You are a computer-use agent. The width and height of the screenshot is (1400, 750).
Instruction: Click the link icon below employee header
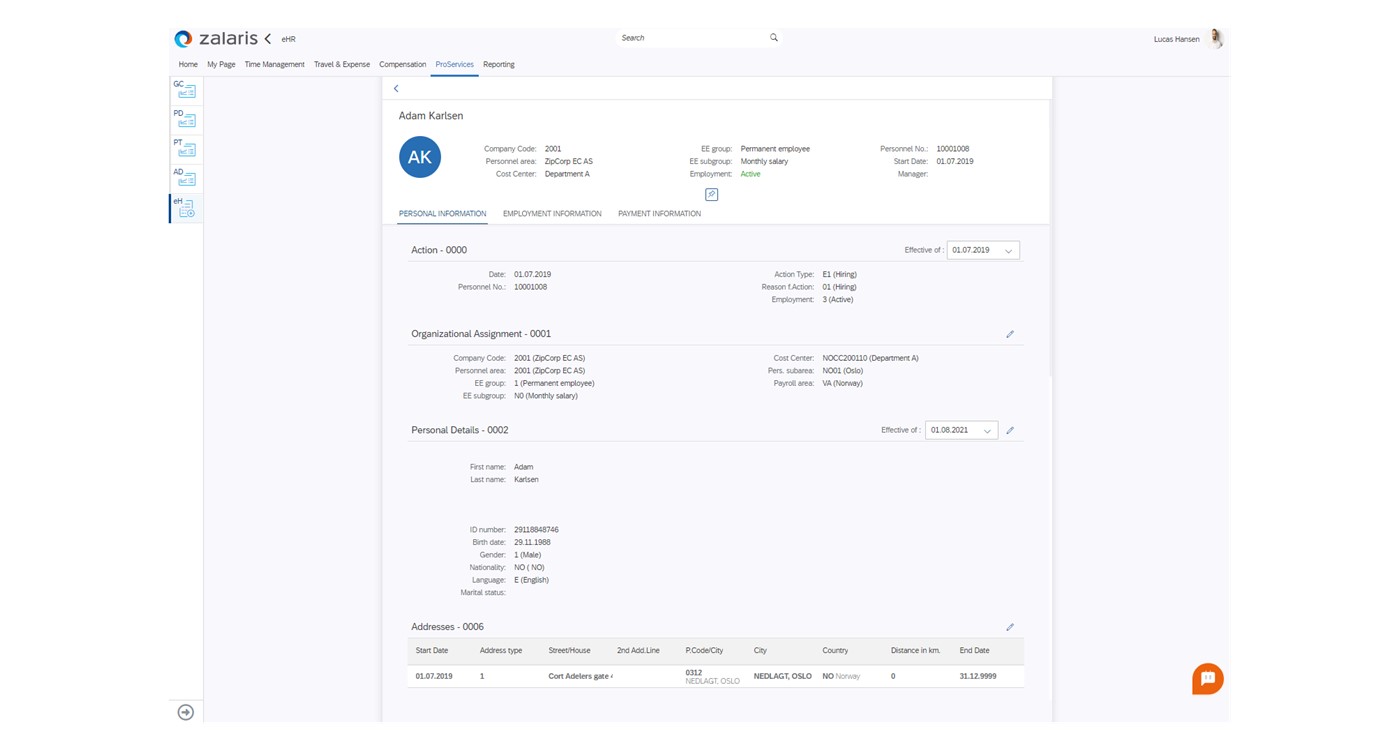tap(711, 194)
